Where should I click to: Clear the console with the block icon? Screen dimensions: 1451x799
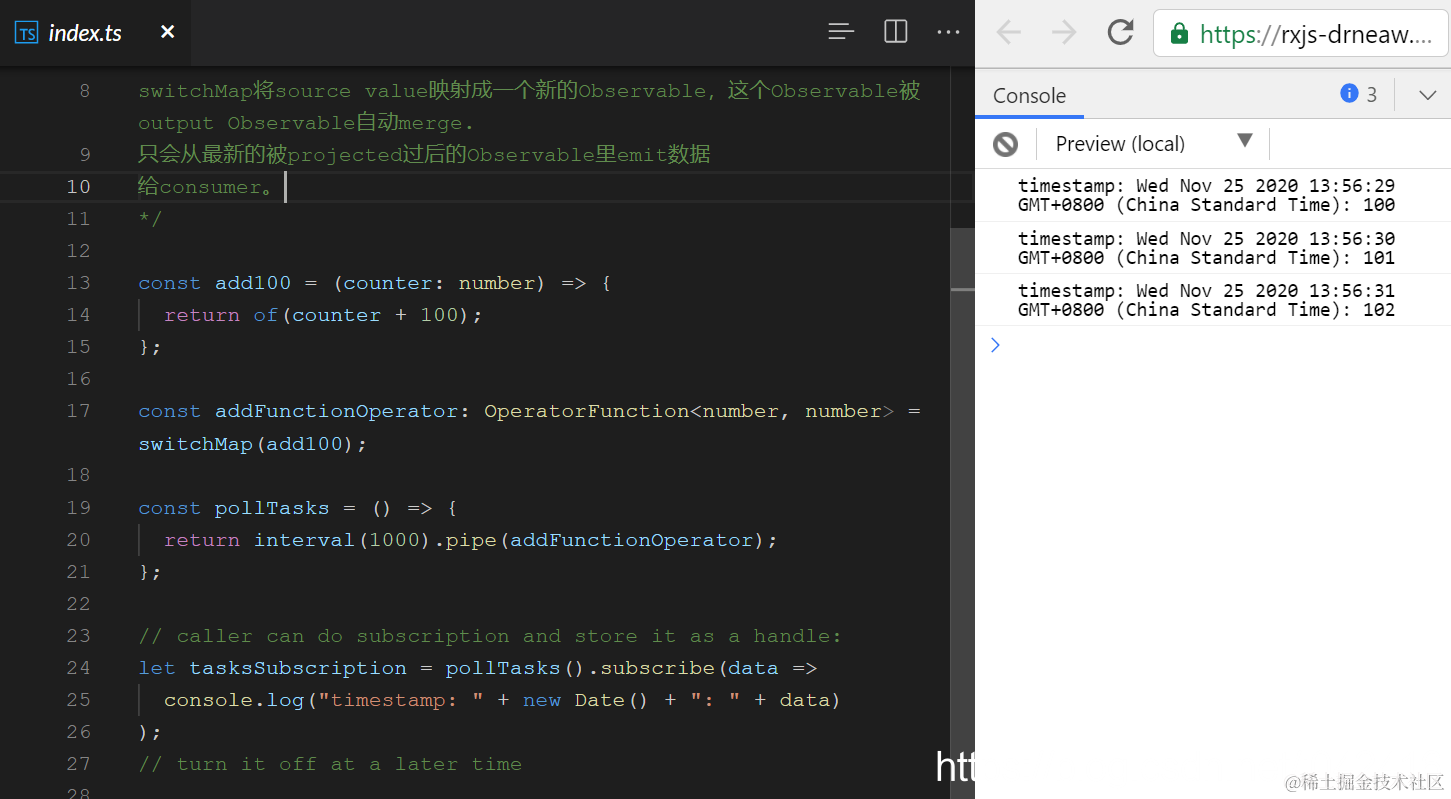(1005, 144)
